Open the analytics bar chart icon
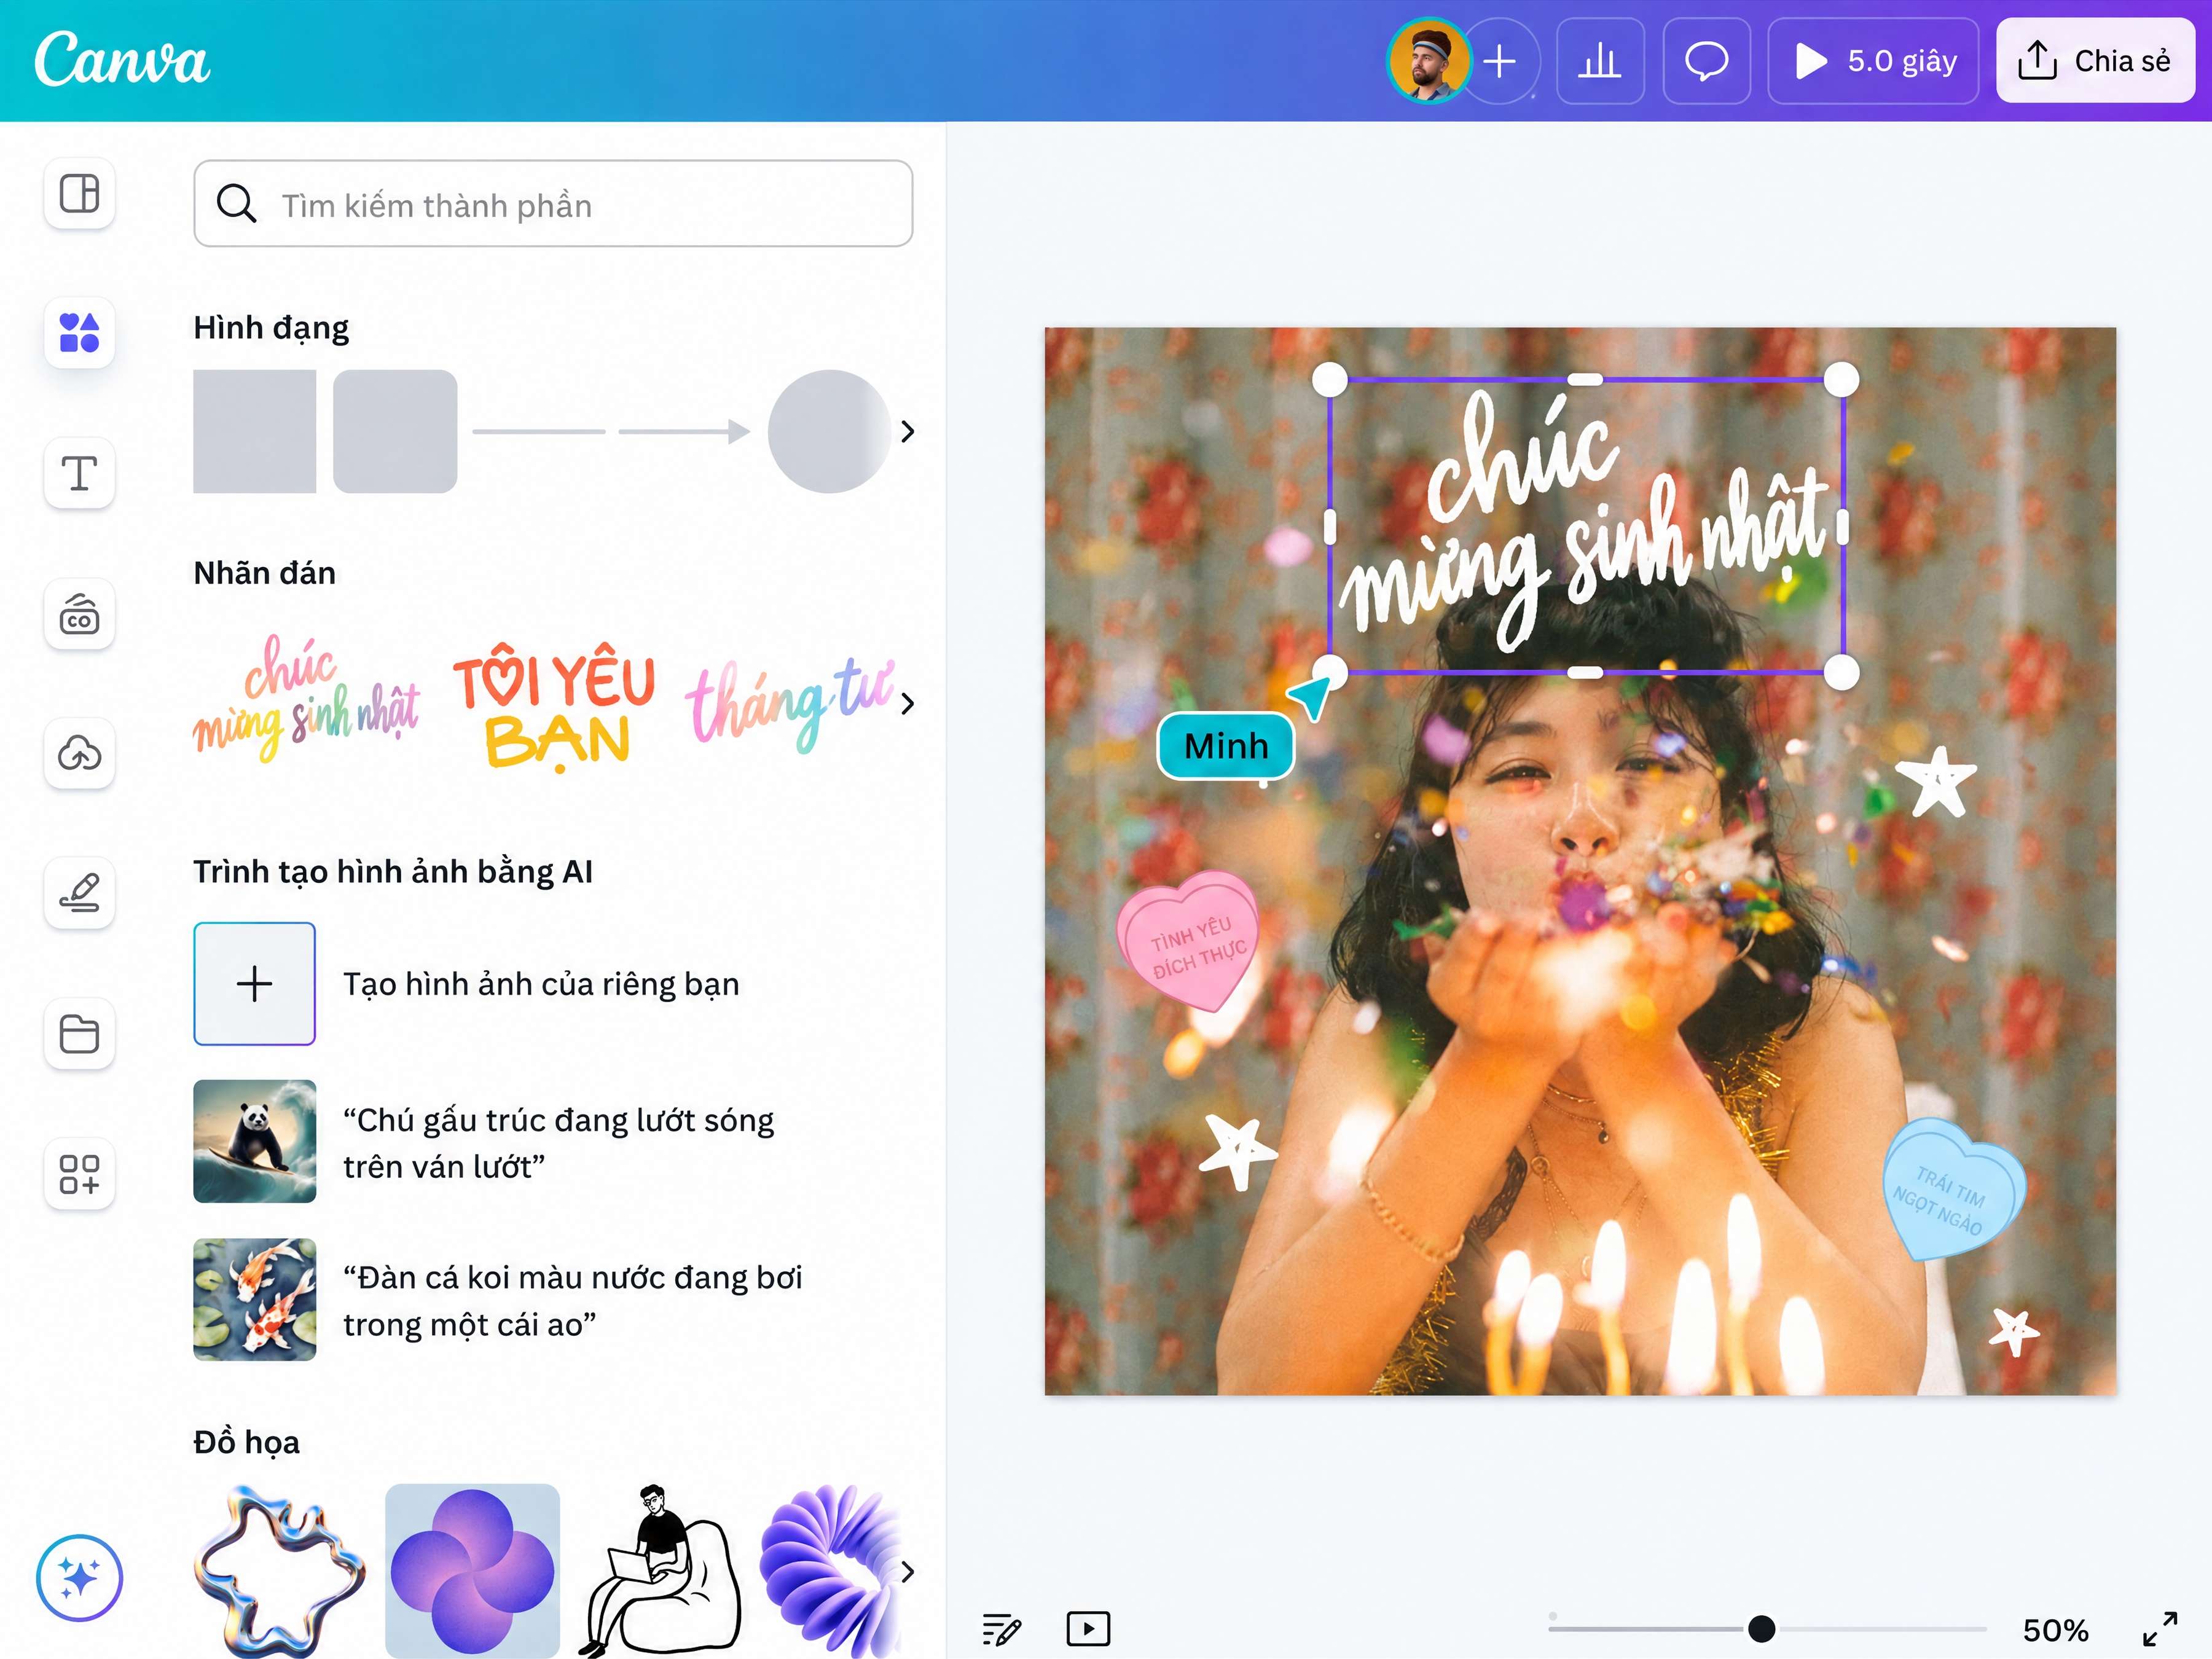 [x=1600, y=61]
